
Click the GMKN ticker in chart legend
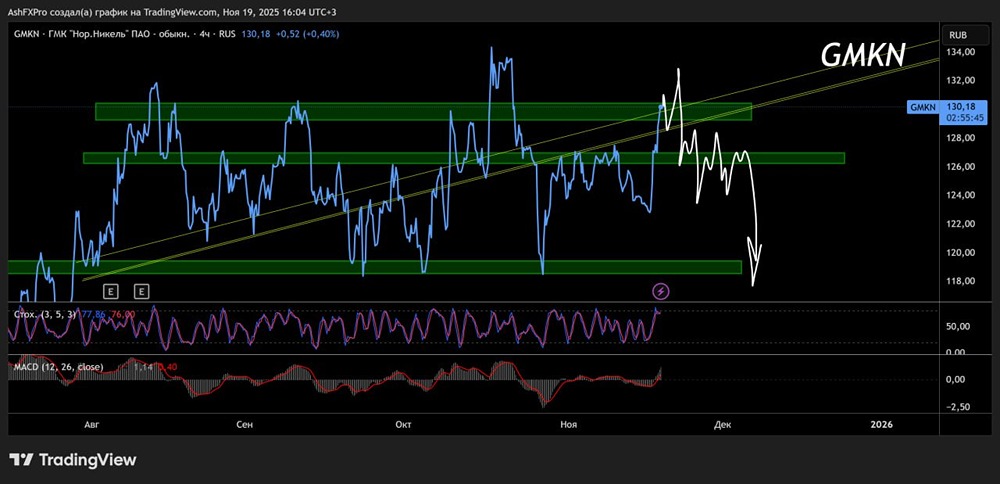point(25,34)
